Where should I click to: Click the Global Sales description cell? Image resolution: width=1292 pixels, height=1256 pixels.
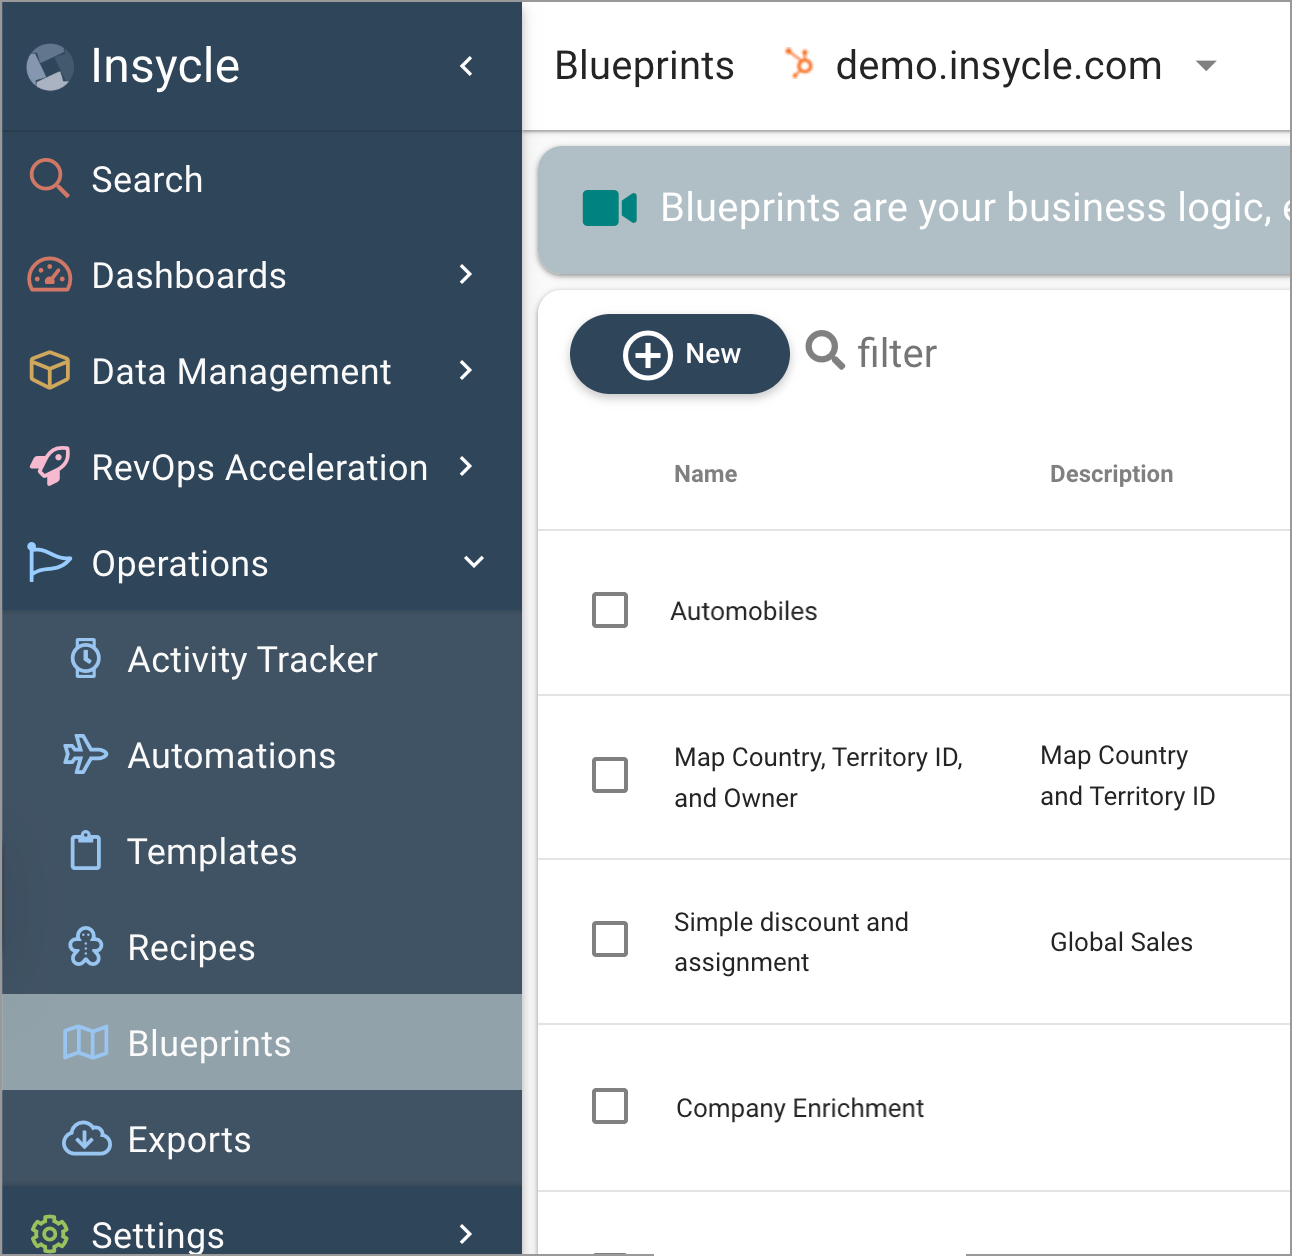[x=1121, y=942]
